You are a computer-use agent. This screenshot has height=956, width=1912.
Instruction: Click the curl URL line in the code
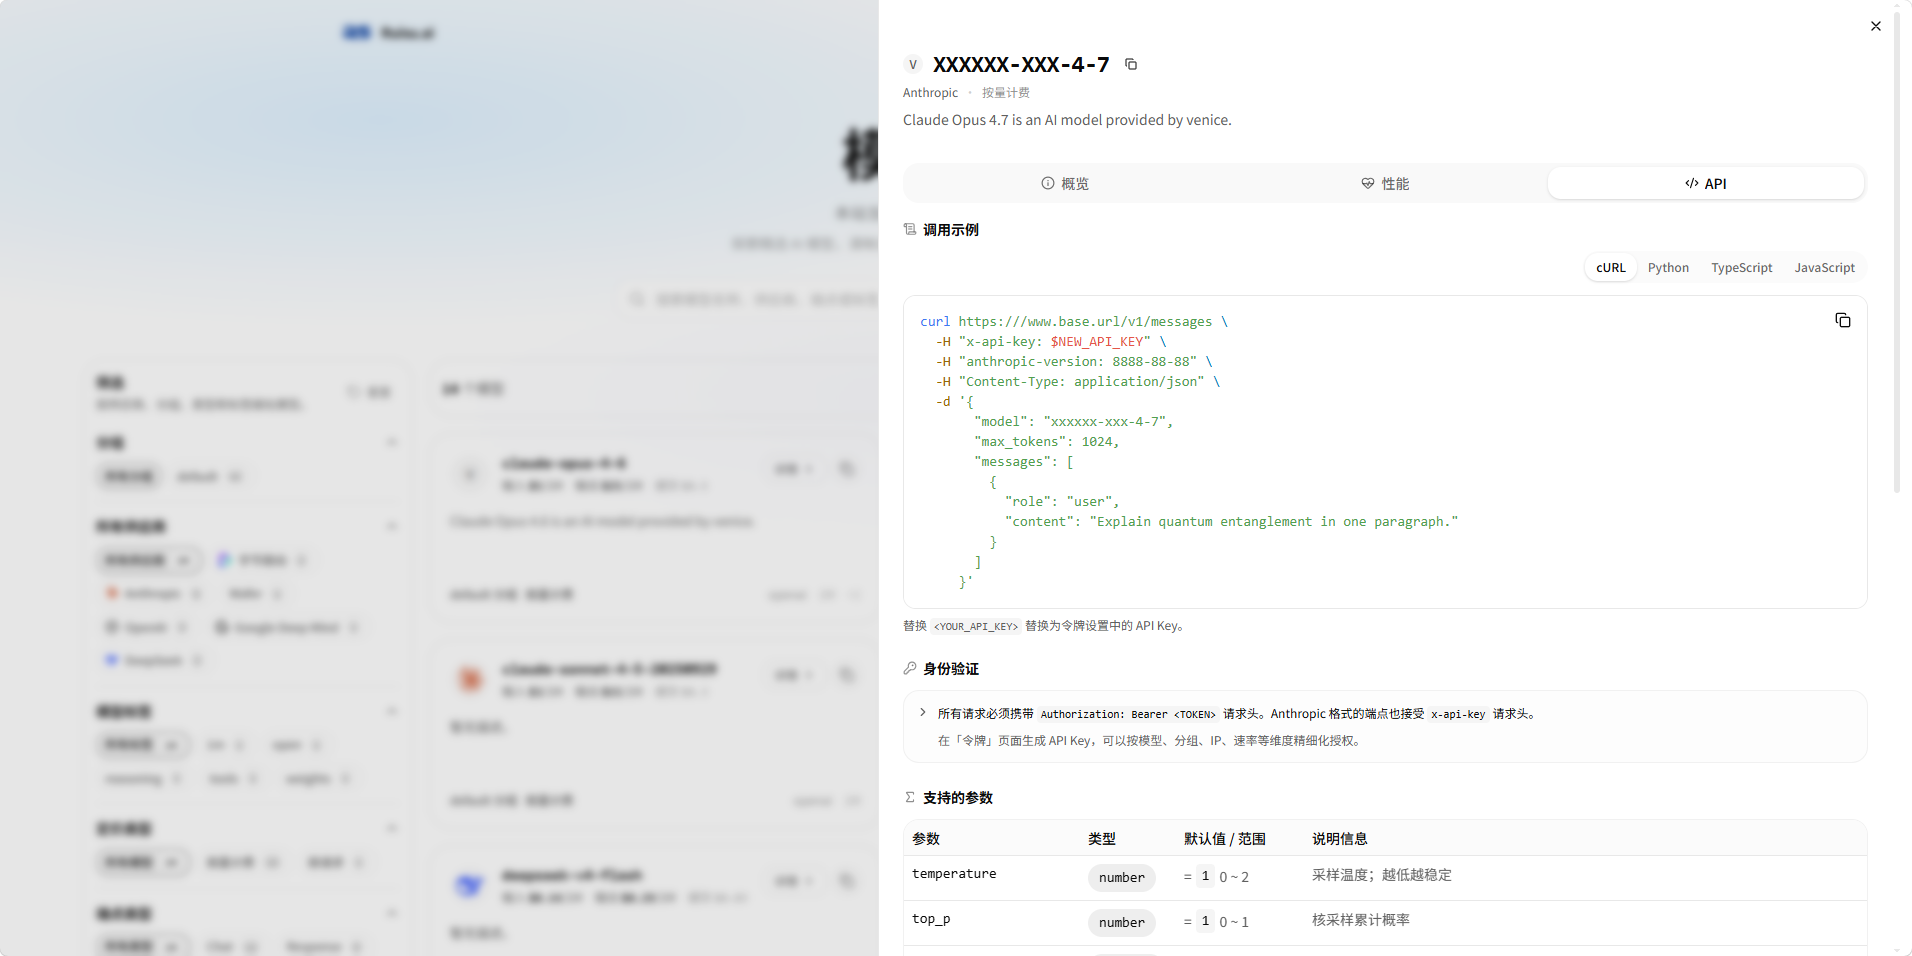1074,322
